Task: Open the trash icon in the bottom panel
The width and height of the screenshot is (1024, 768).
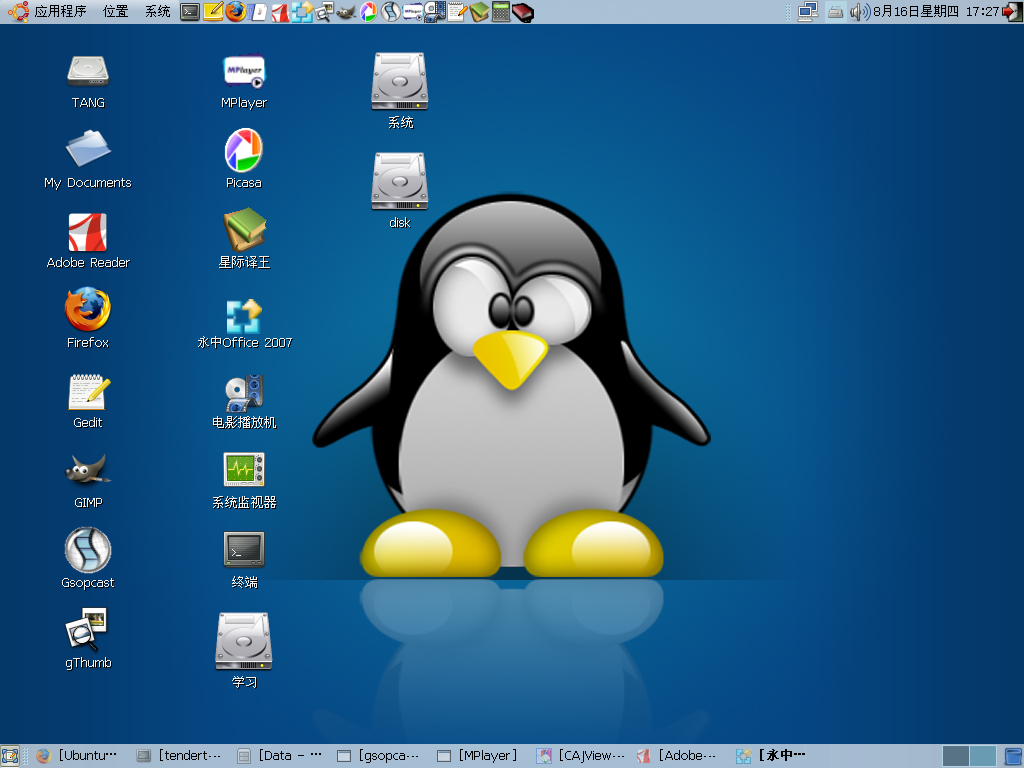Action: pos(1013,756)
